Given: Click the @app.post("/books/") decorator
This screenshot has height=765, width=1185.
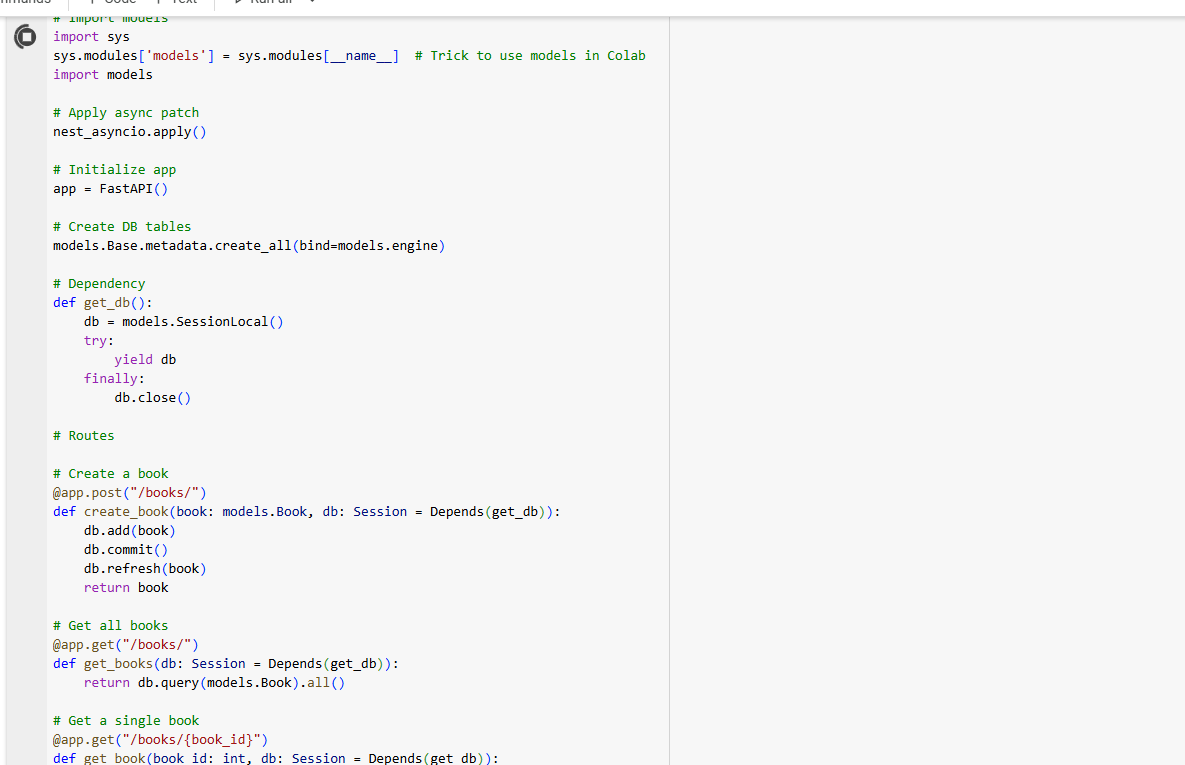Looking at the screenshot, I should 129,493.
